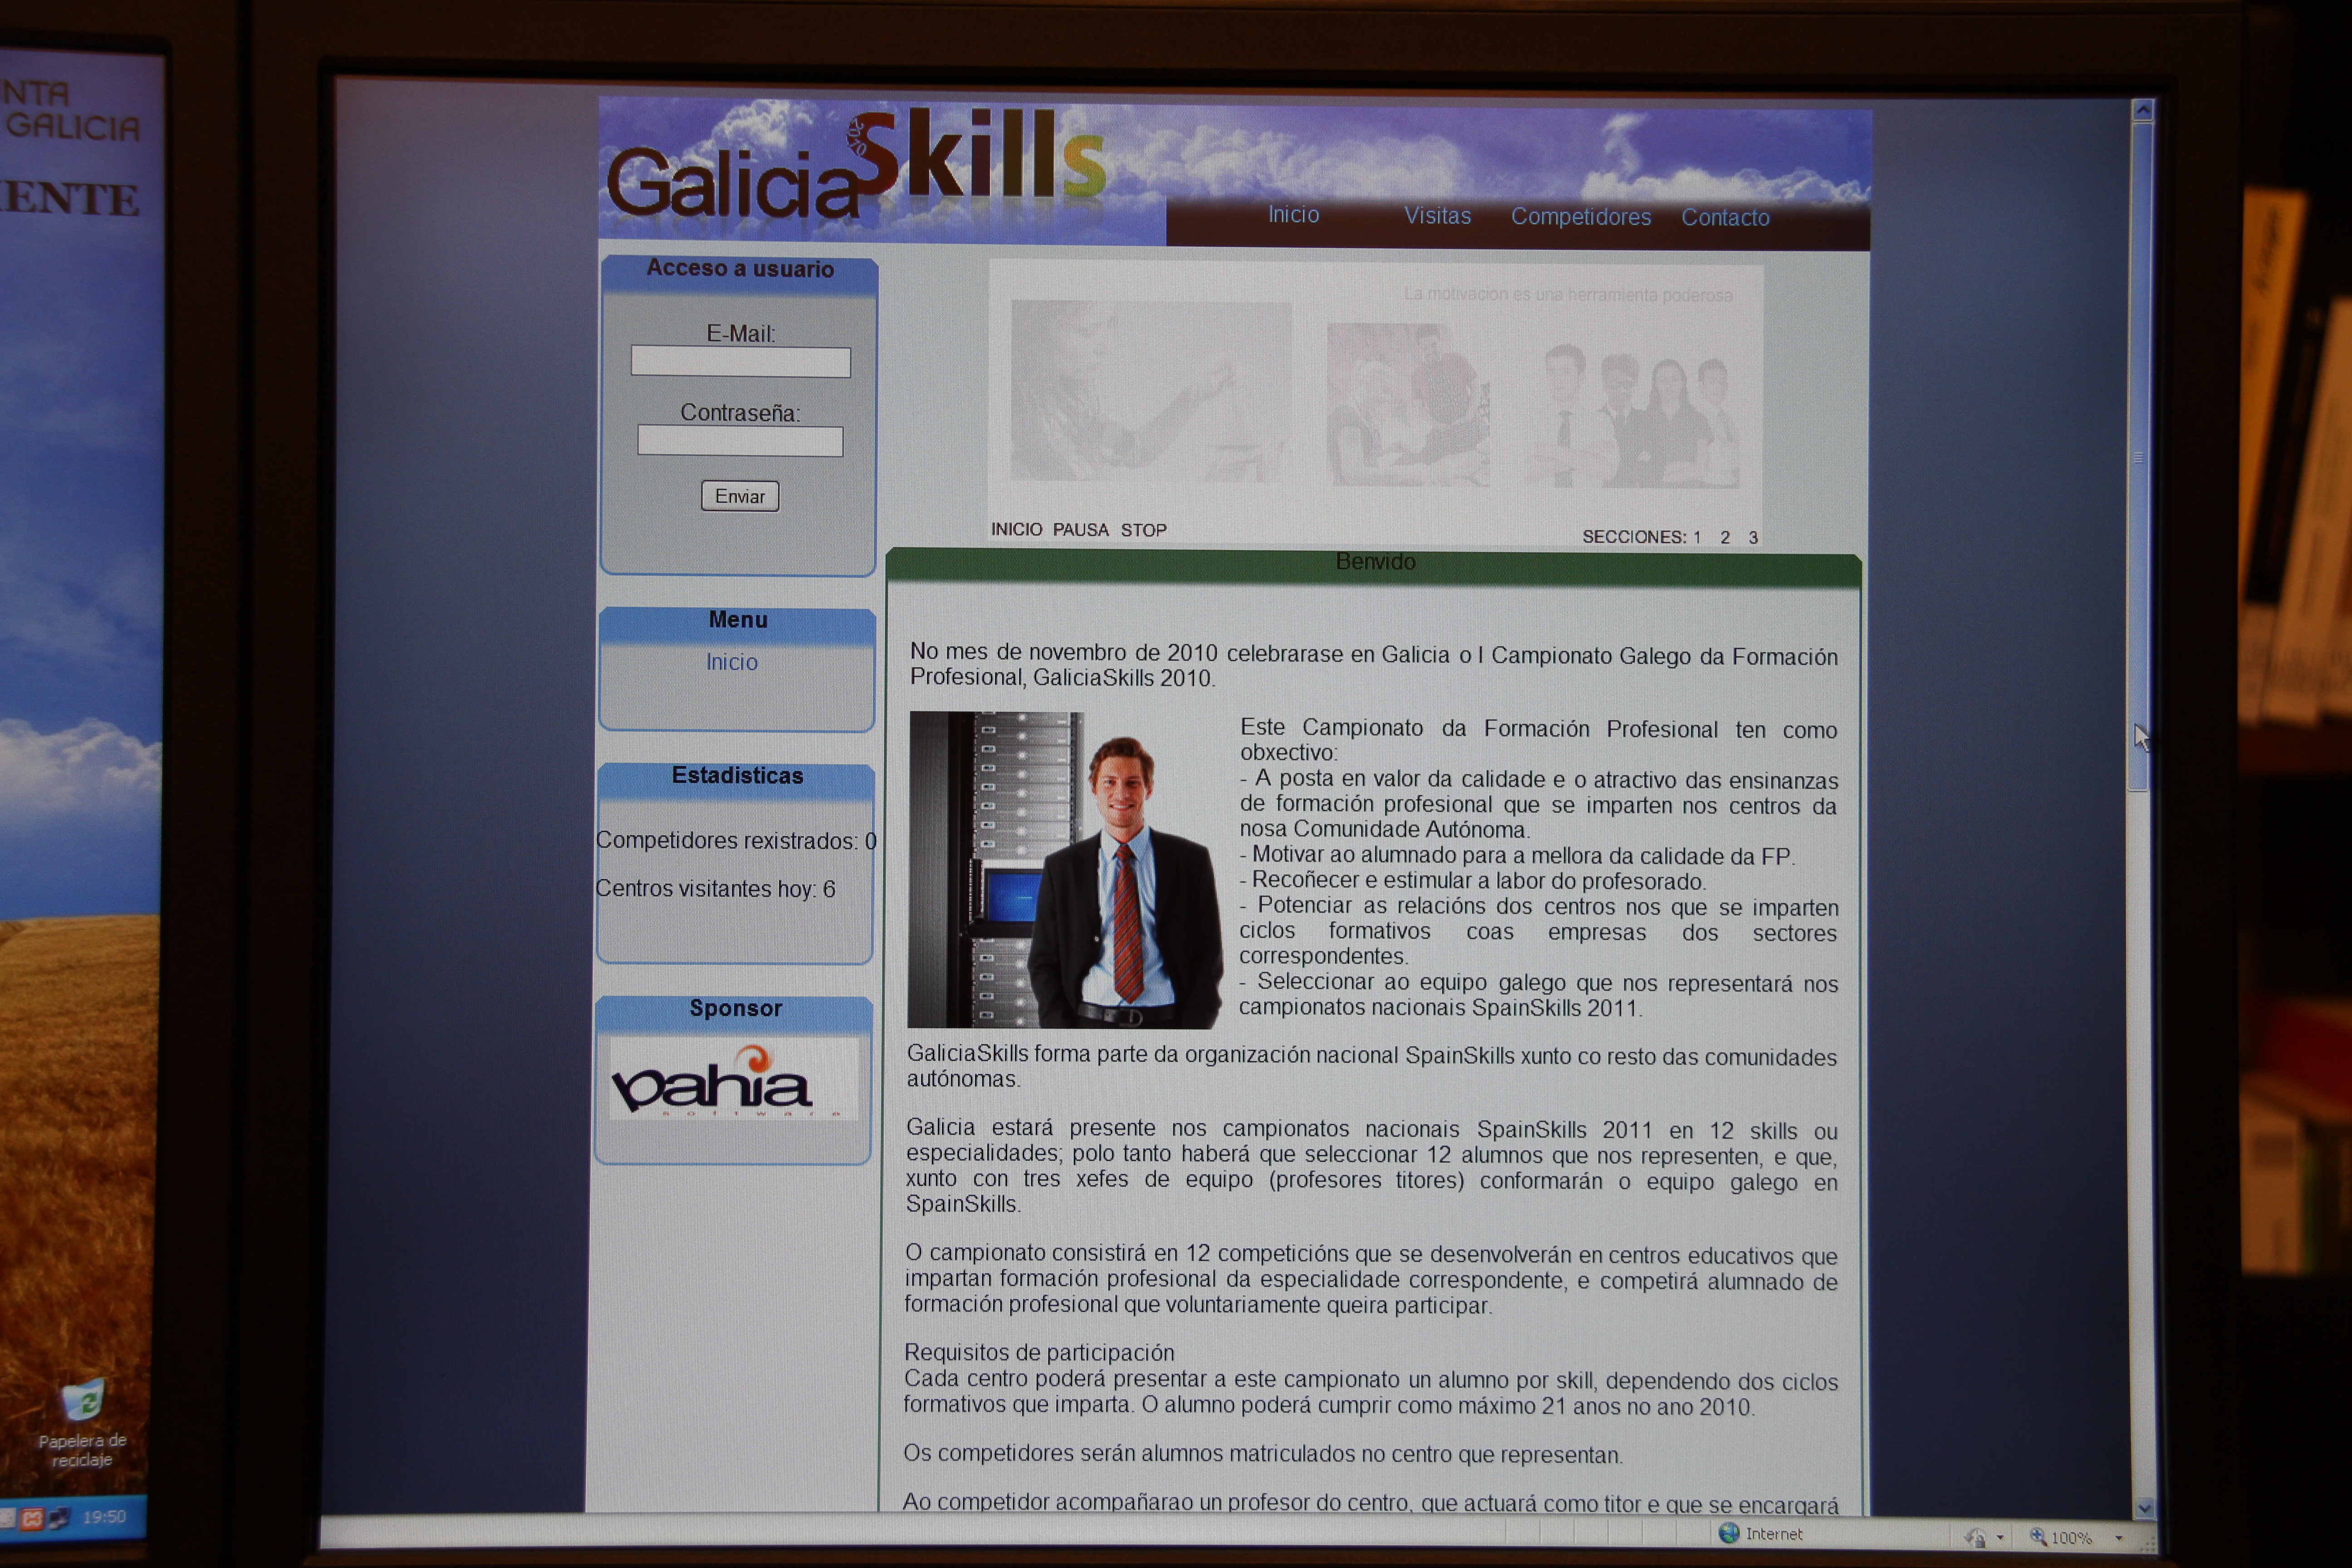2352x1568 pixels.
Task: Jump to slideshow section 2
Action: pyautogui.click(x=1725, y=537)
